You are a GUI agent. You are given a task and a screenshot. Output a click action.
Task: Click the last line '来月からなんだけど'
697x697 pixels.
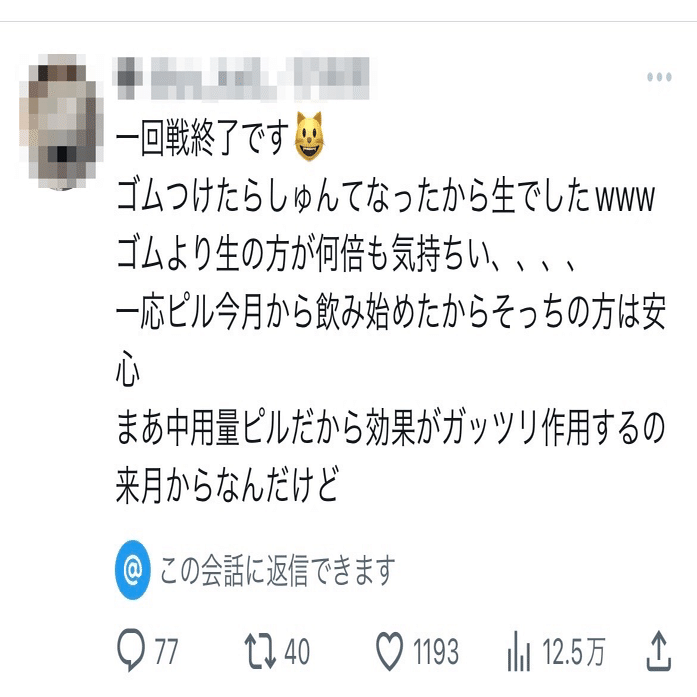[227, 486]
